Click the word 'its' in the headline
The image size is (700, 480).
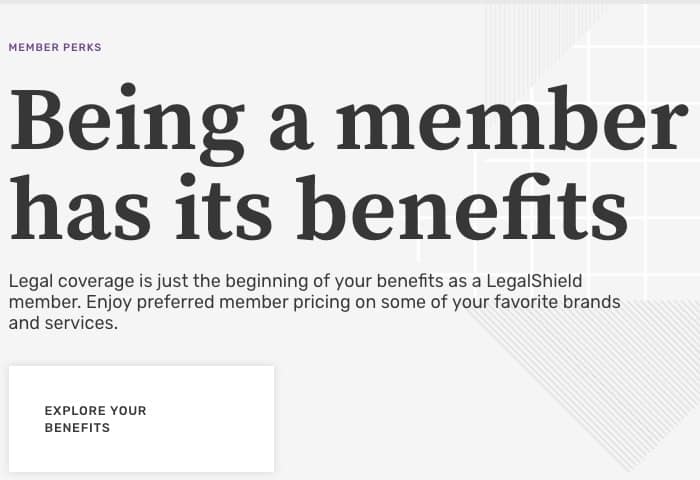pyautogui.click(x=224, y=208)
